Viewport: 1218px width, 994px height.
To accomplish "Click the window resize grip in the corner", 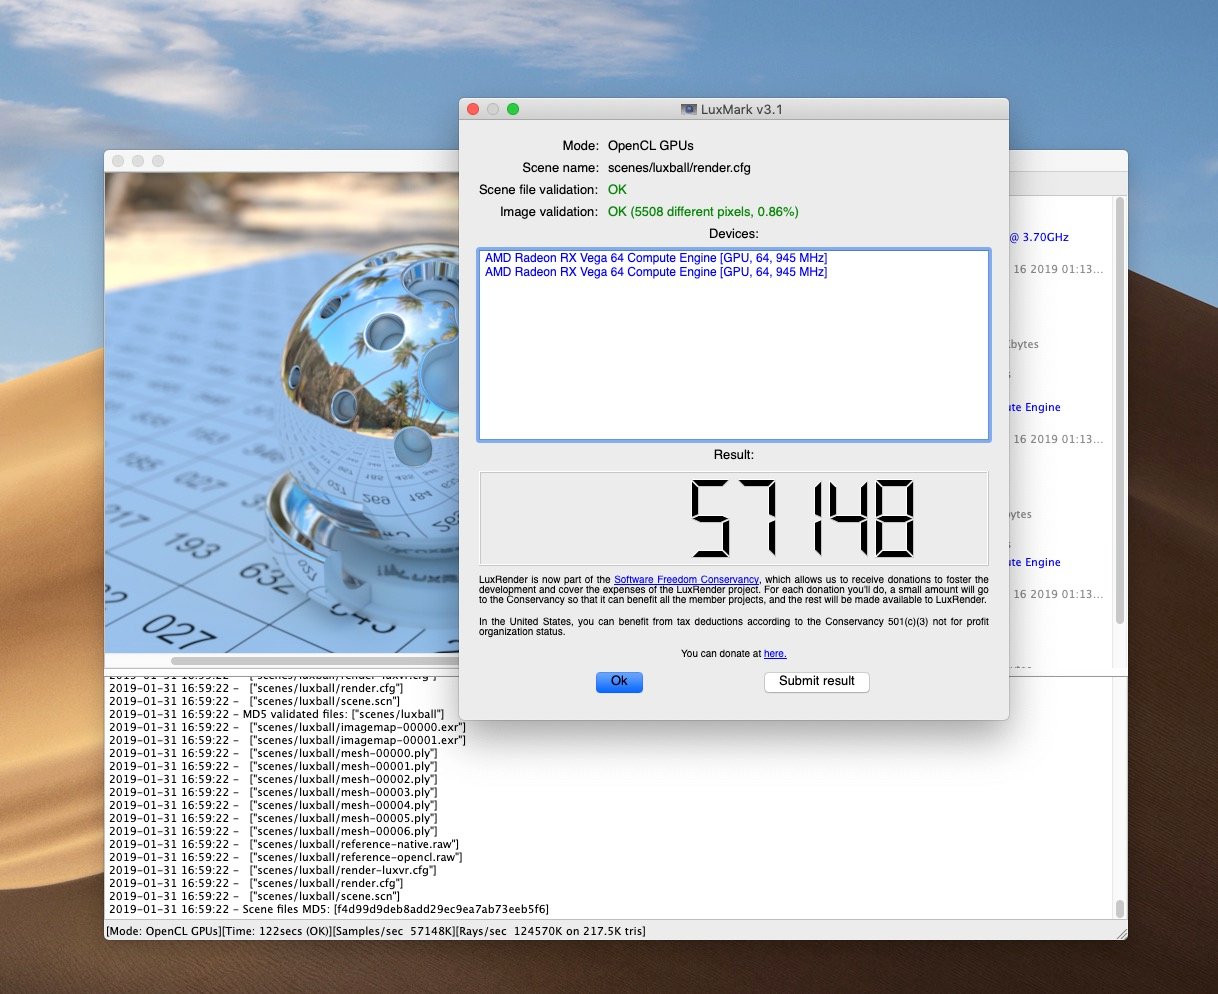I will point(1121,933).
